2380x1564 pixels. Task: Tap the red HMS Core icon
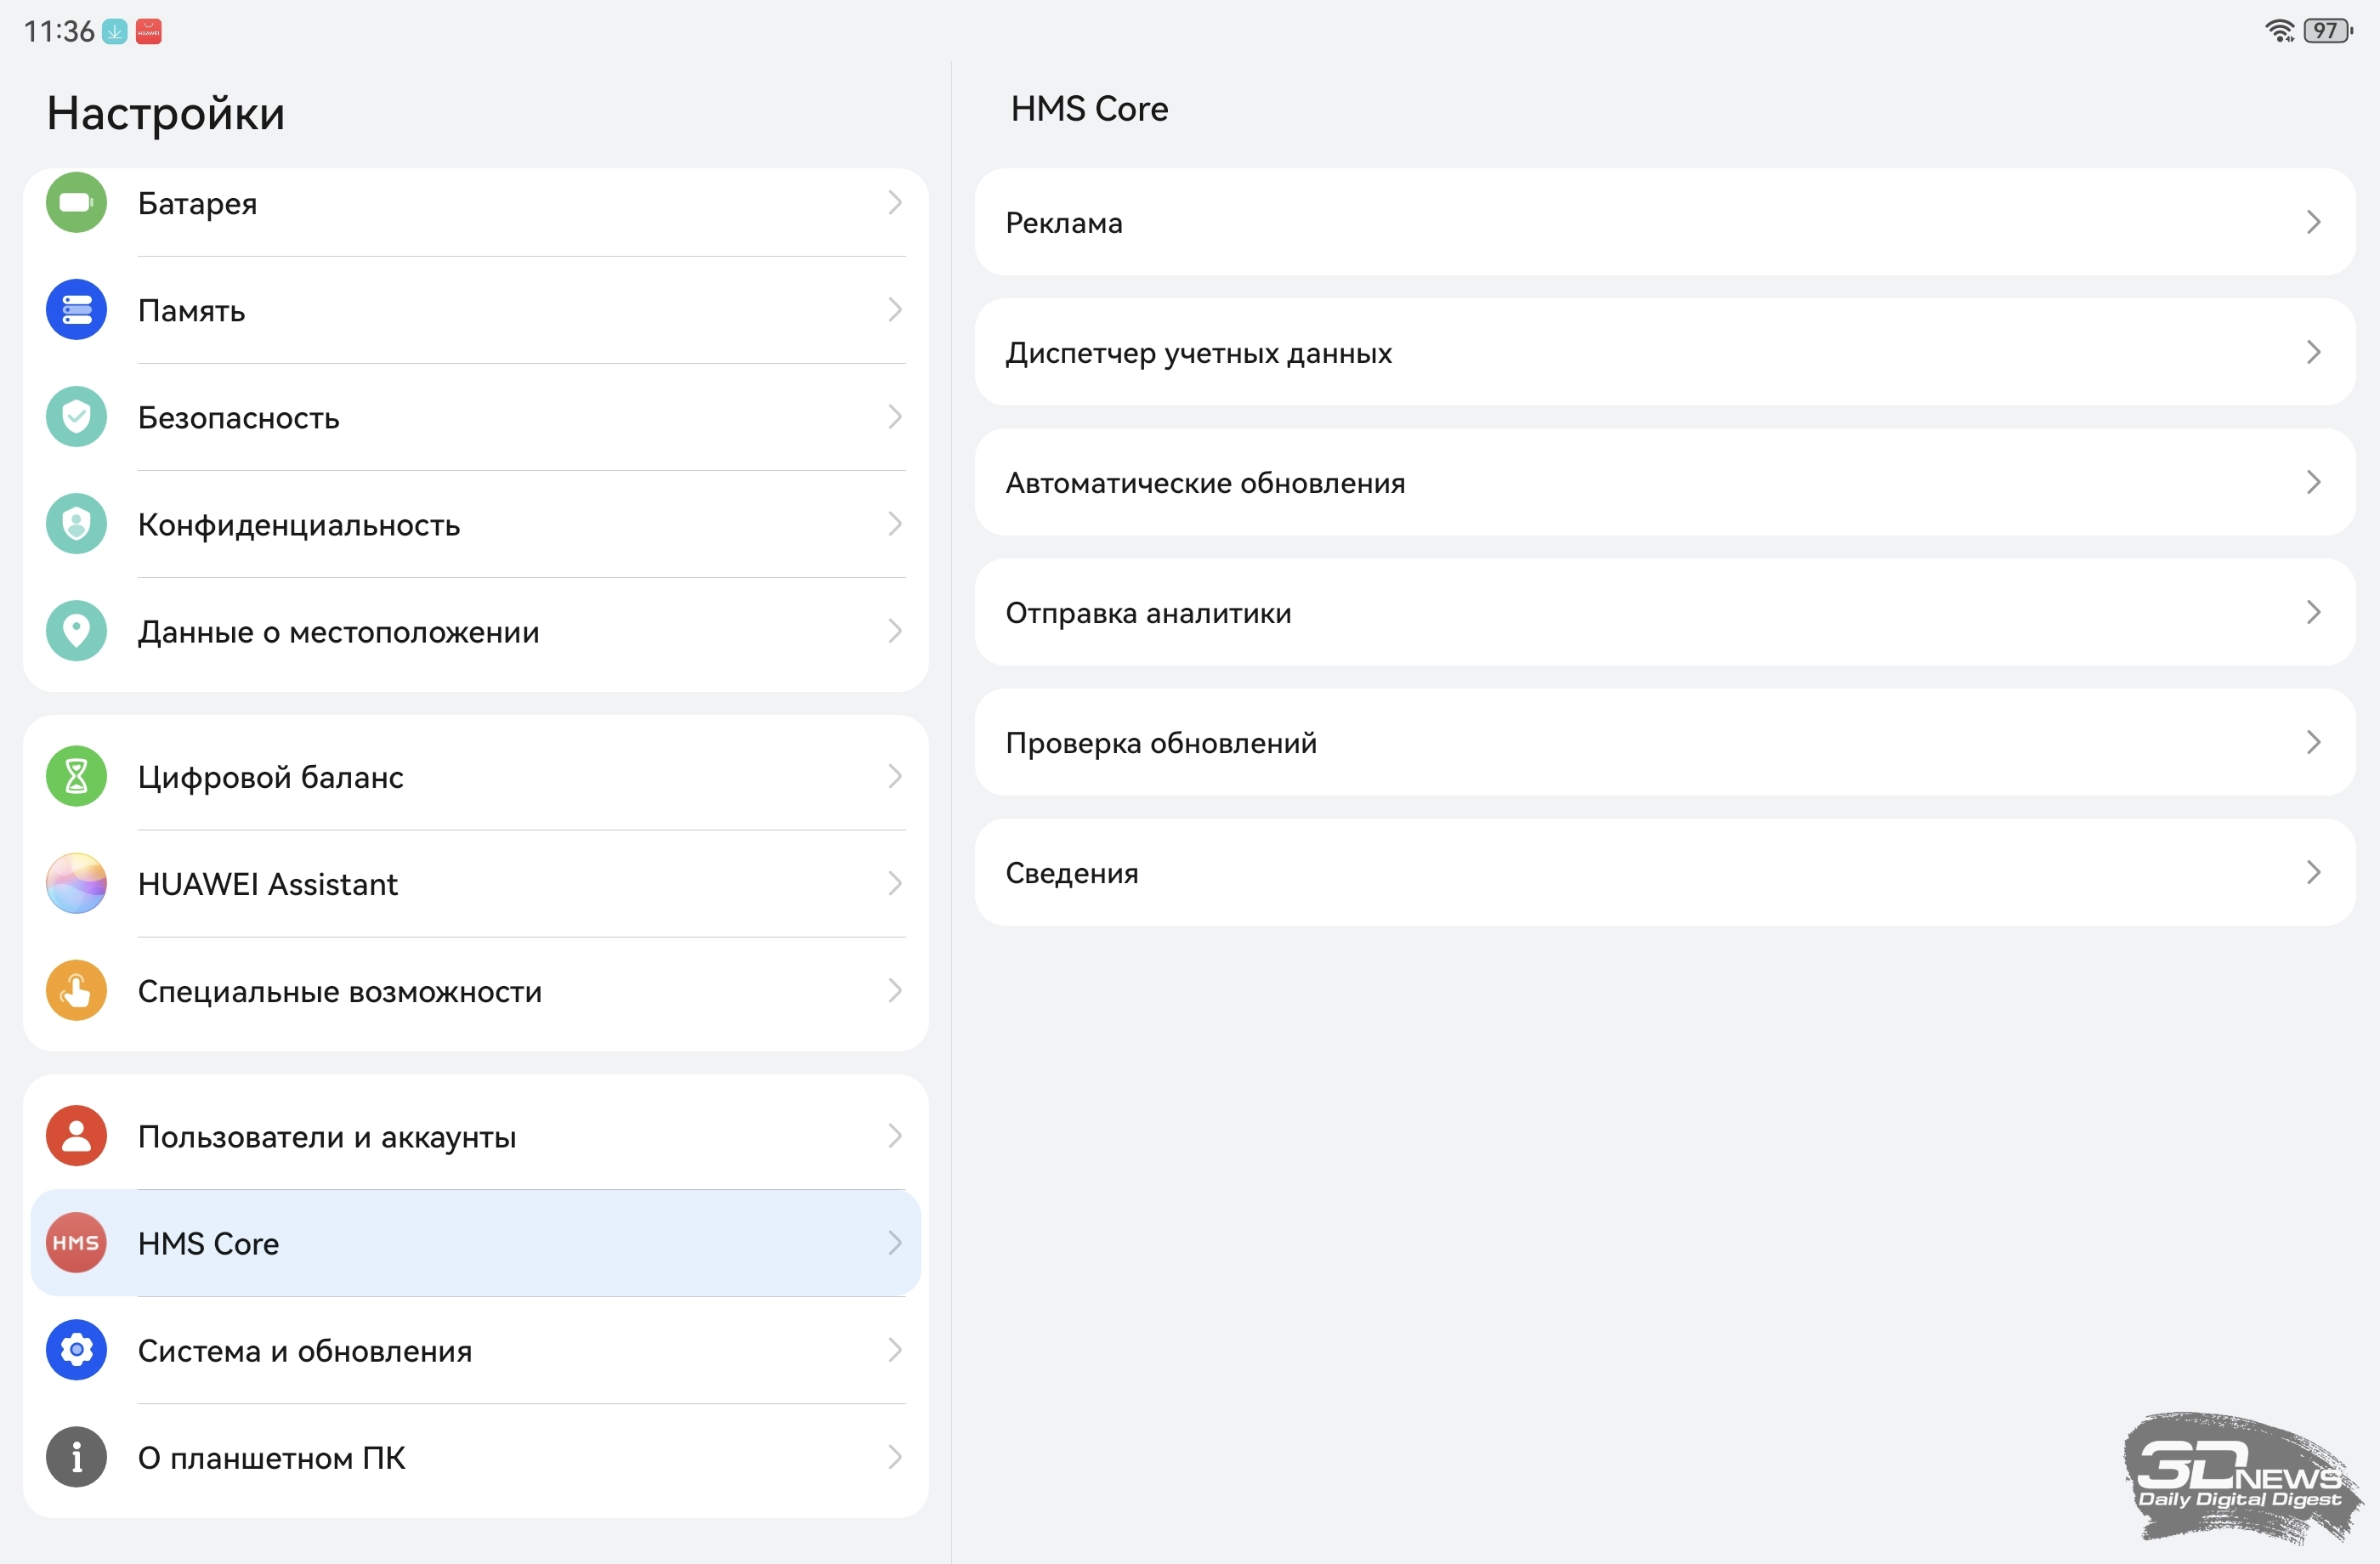point(76,1243)
